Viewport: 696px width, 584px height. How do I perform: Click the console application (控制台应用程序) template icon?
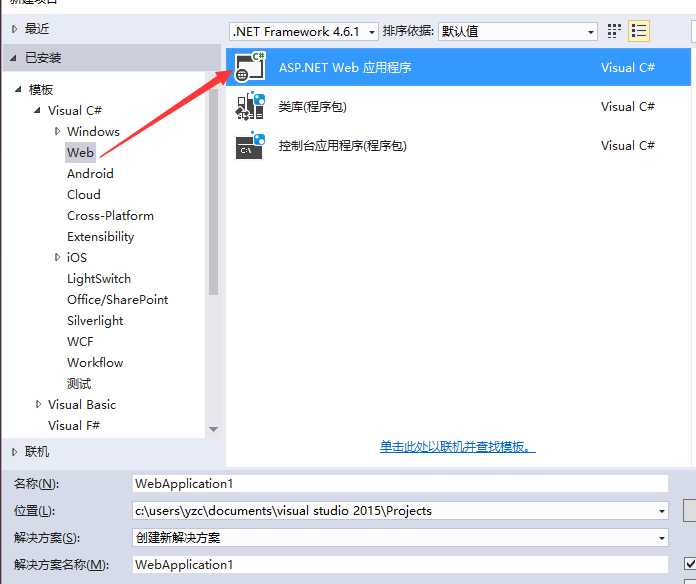[x=250, y=145]
